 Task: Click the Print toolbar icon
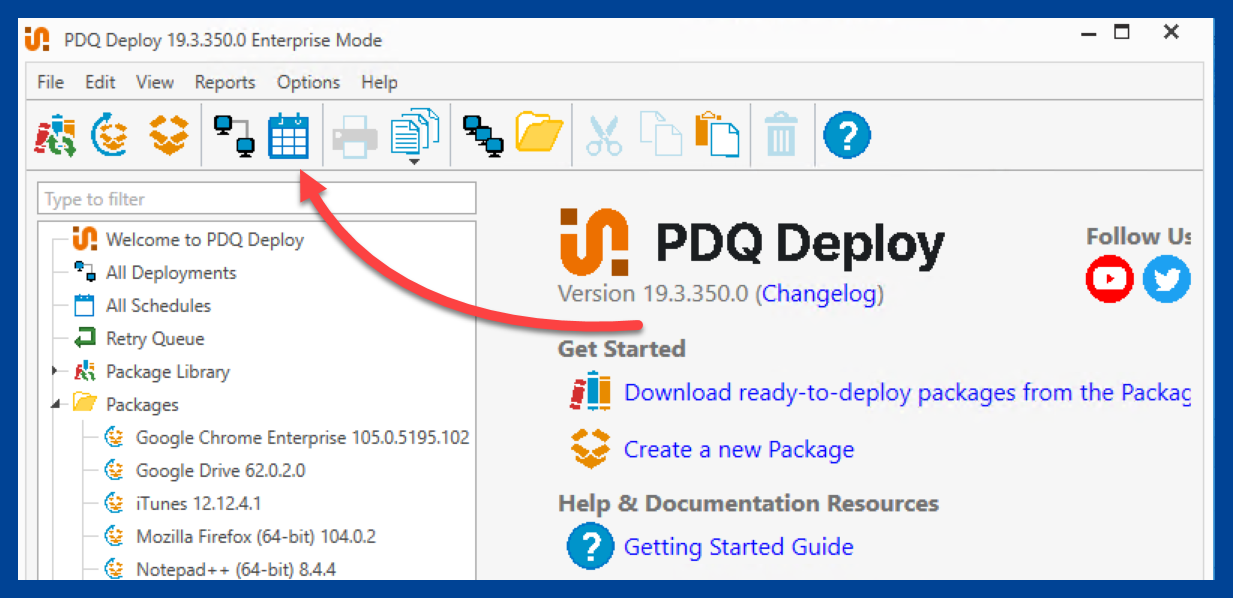355,136
